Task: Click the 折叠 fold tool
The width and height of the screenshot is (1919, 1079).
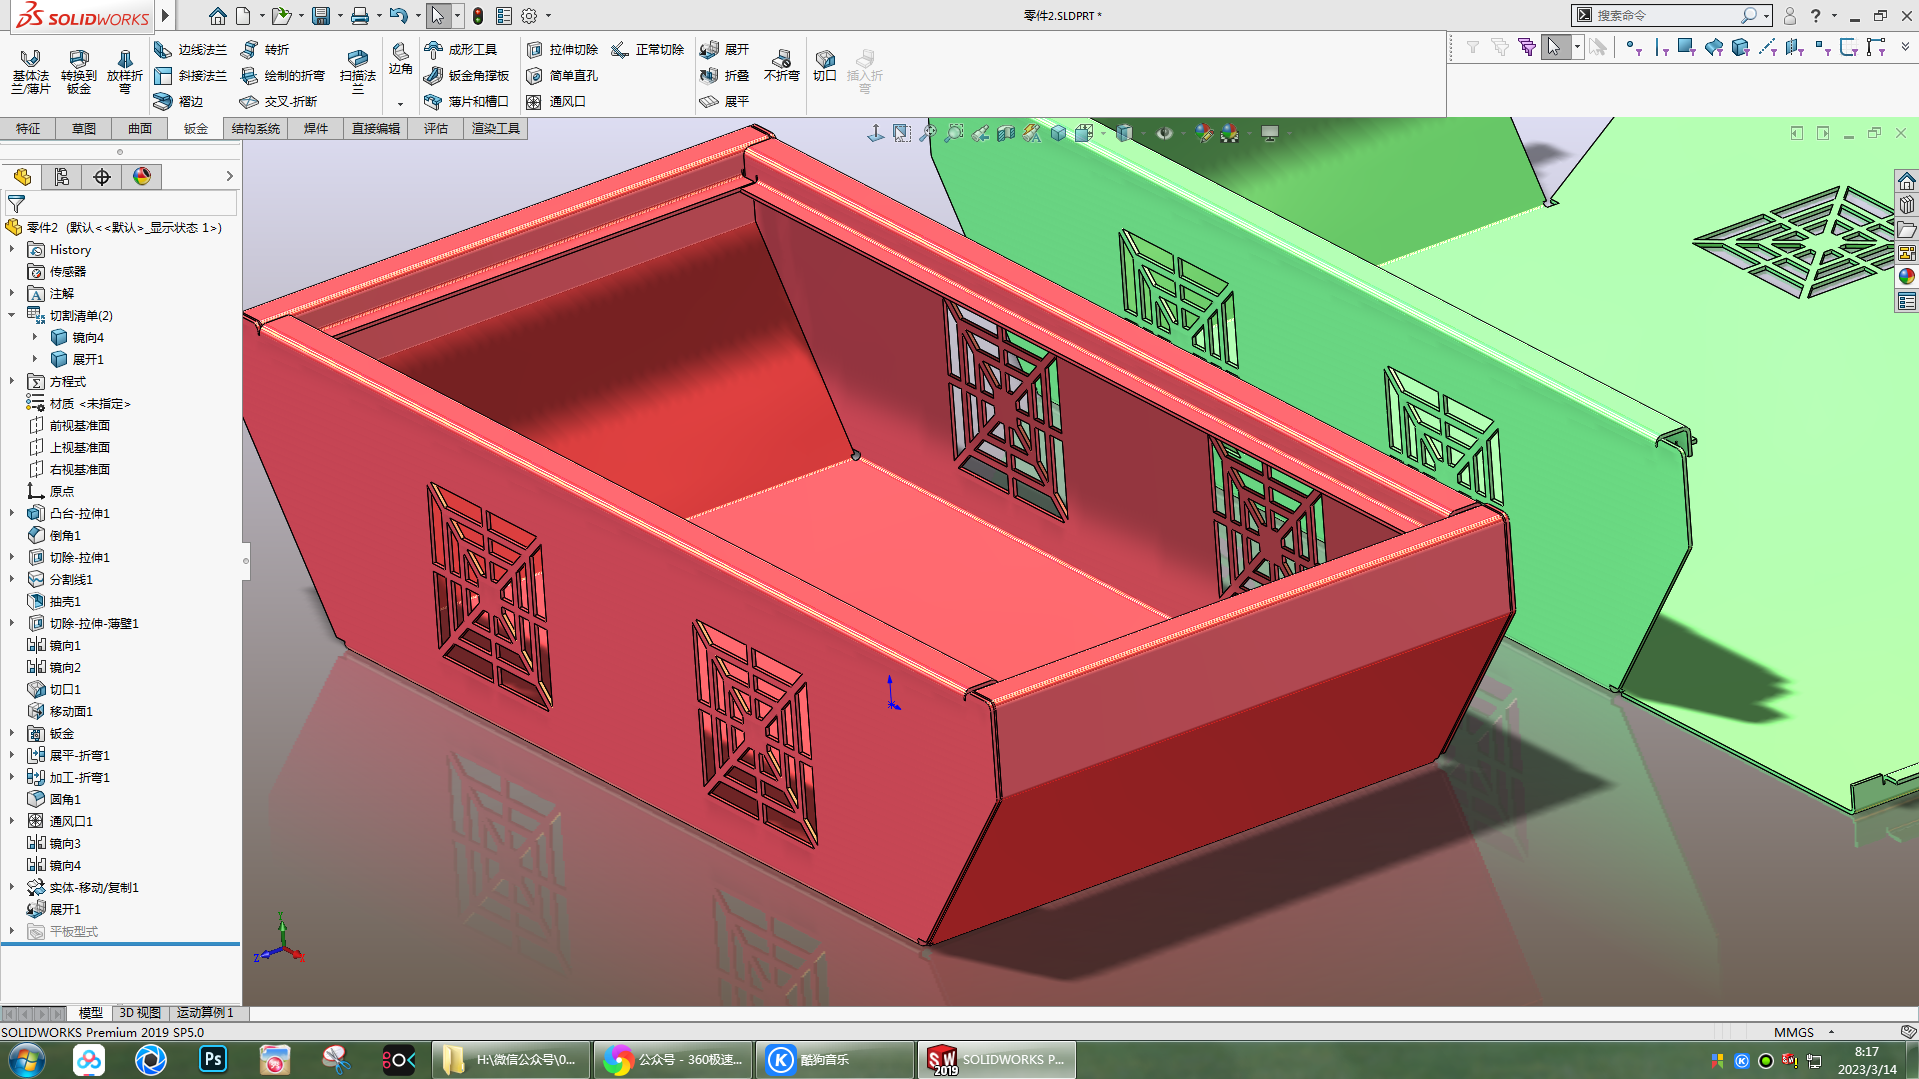Action: pyautogui.click(x=725, y=75)
